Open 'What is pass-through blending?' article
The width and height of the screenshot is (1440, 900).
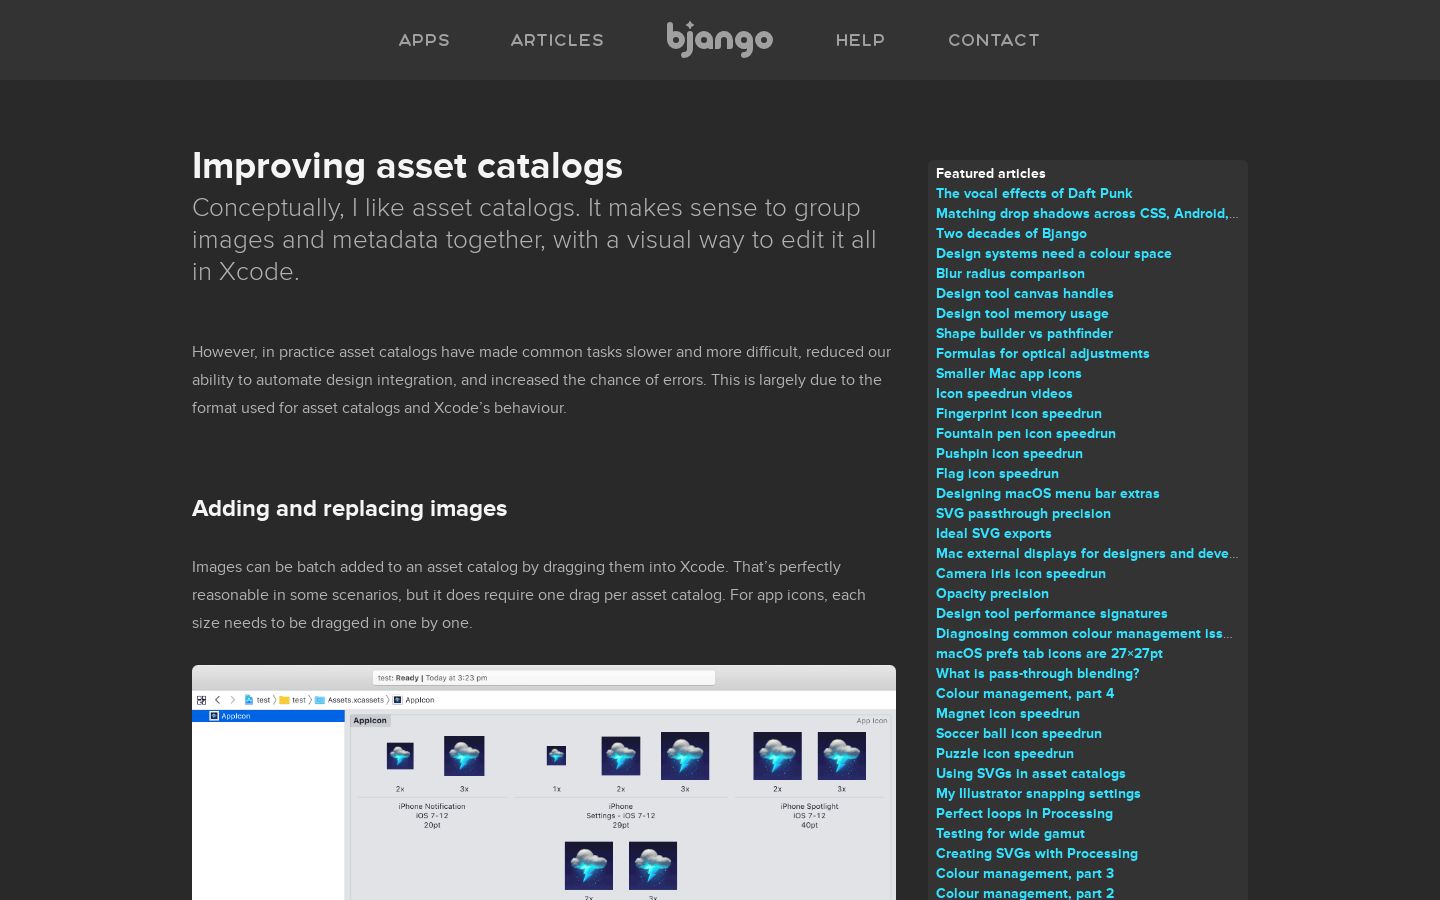click(1037, 673)
